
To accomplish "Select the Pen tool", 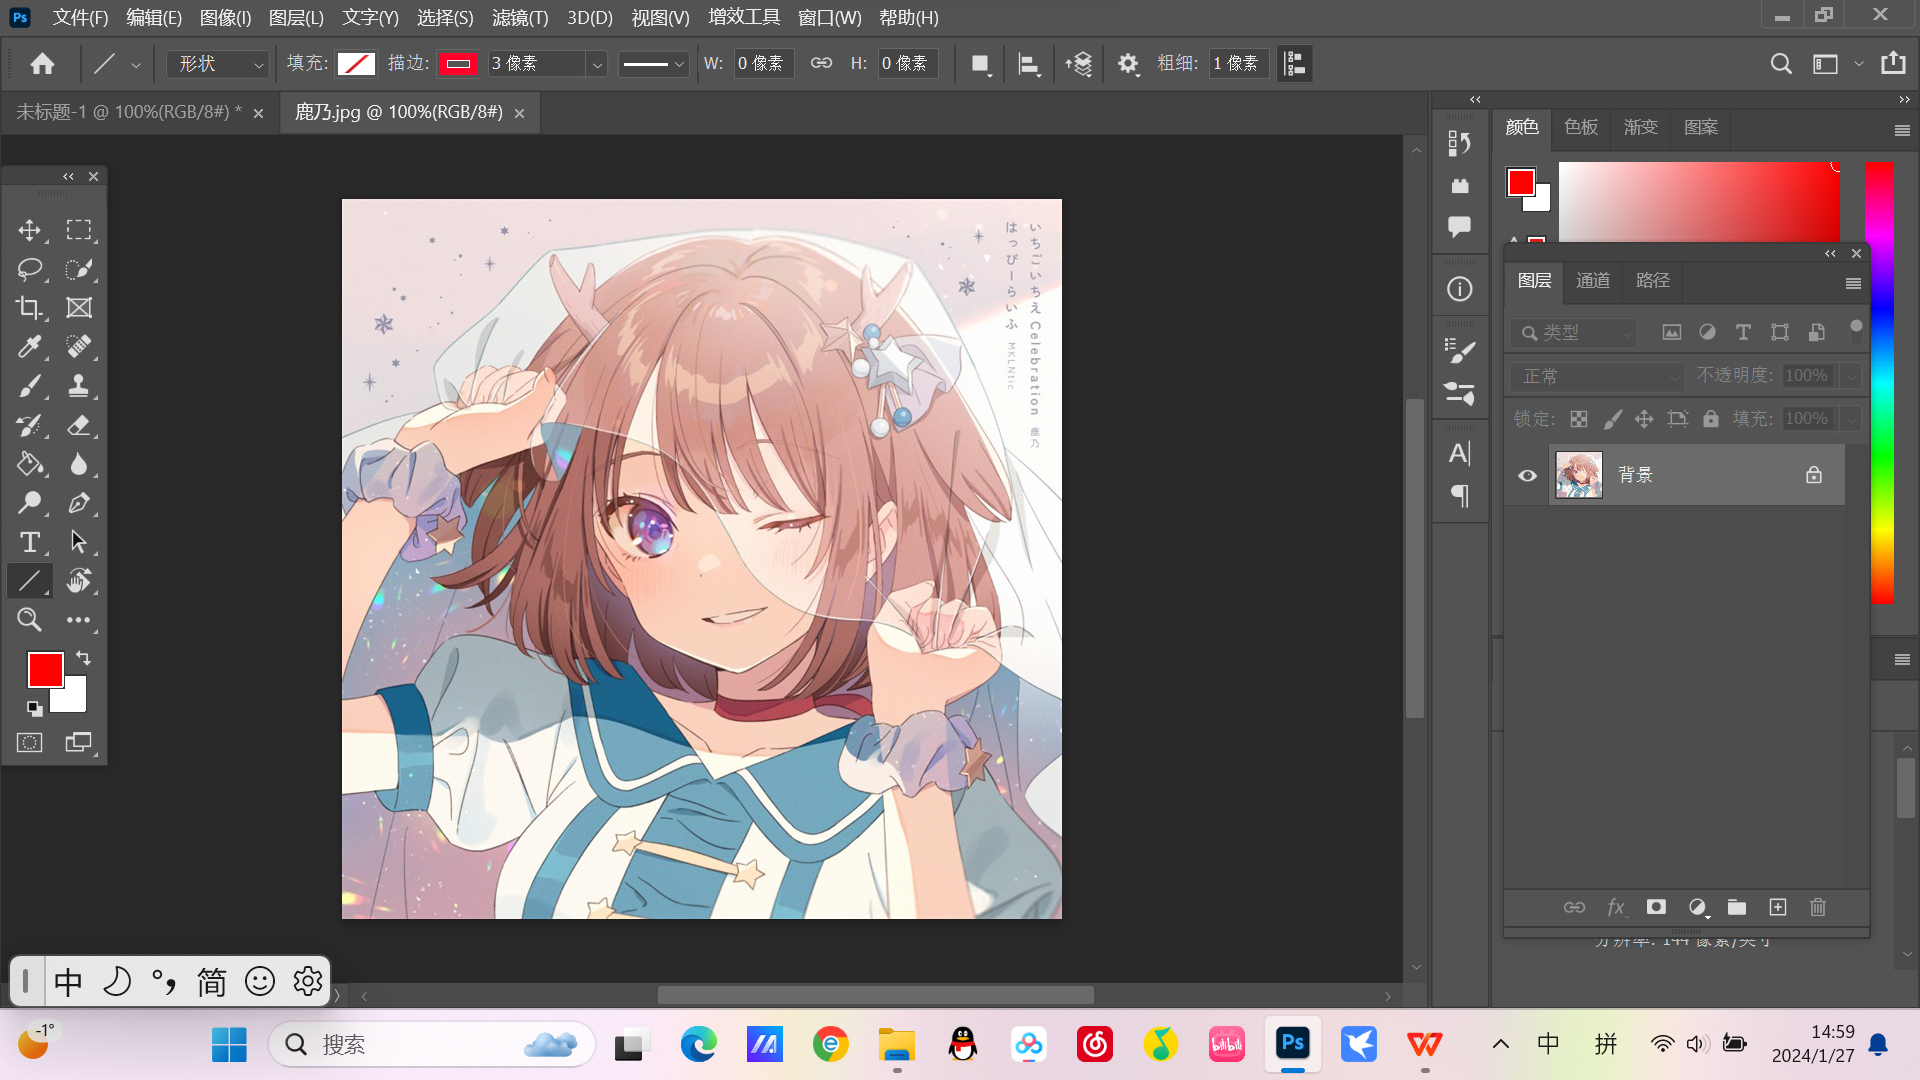I will (79, 503).
